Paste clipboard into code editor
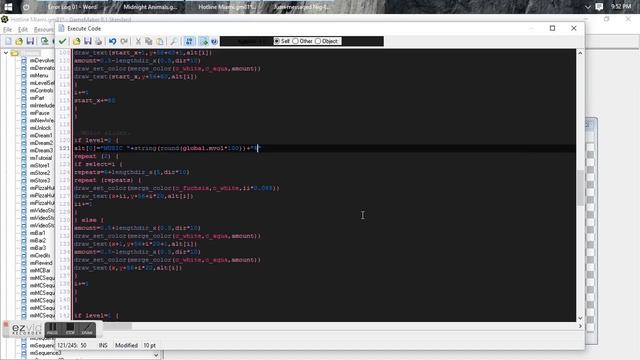 (x=160, y=41)
